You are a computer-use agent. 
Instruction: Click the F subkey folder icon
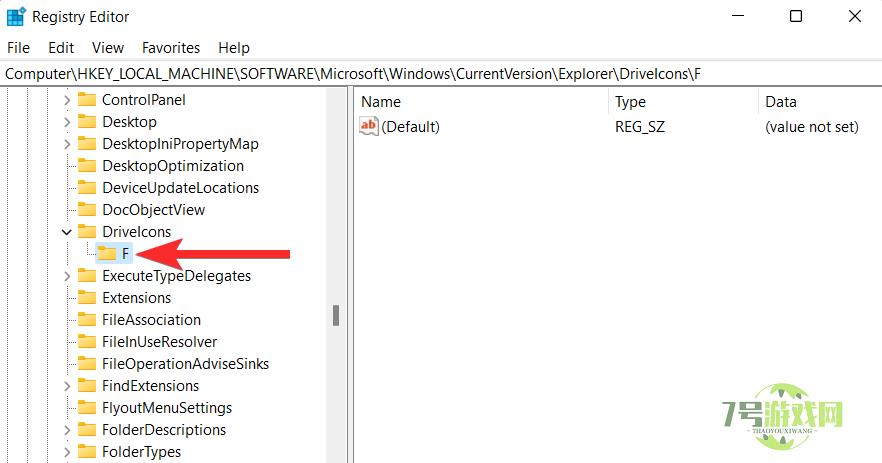[x=106, y=253]
